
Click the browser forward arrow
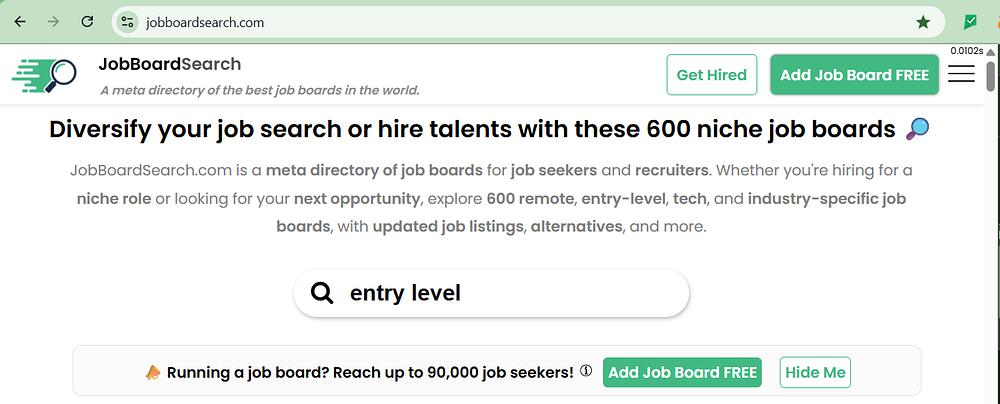coord(53,21)
